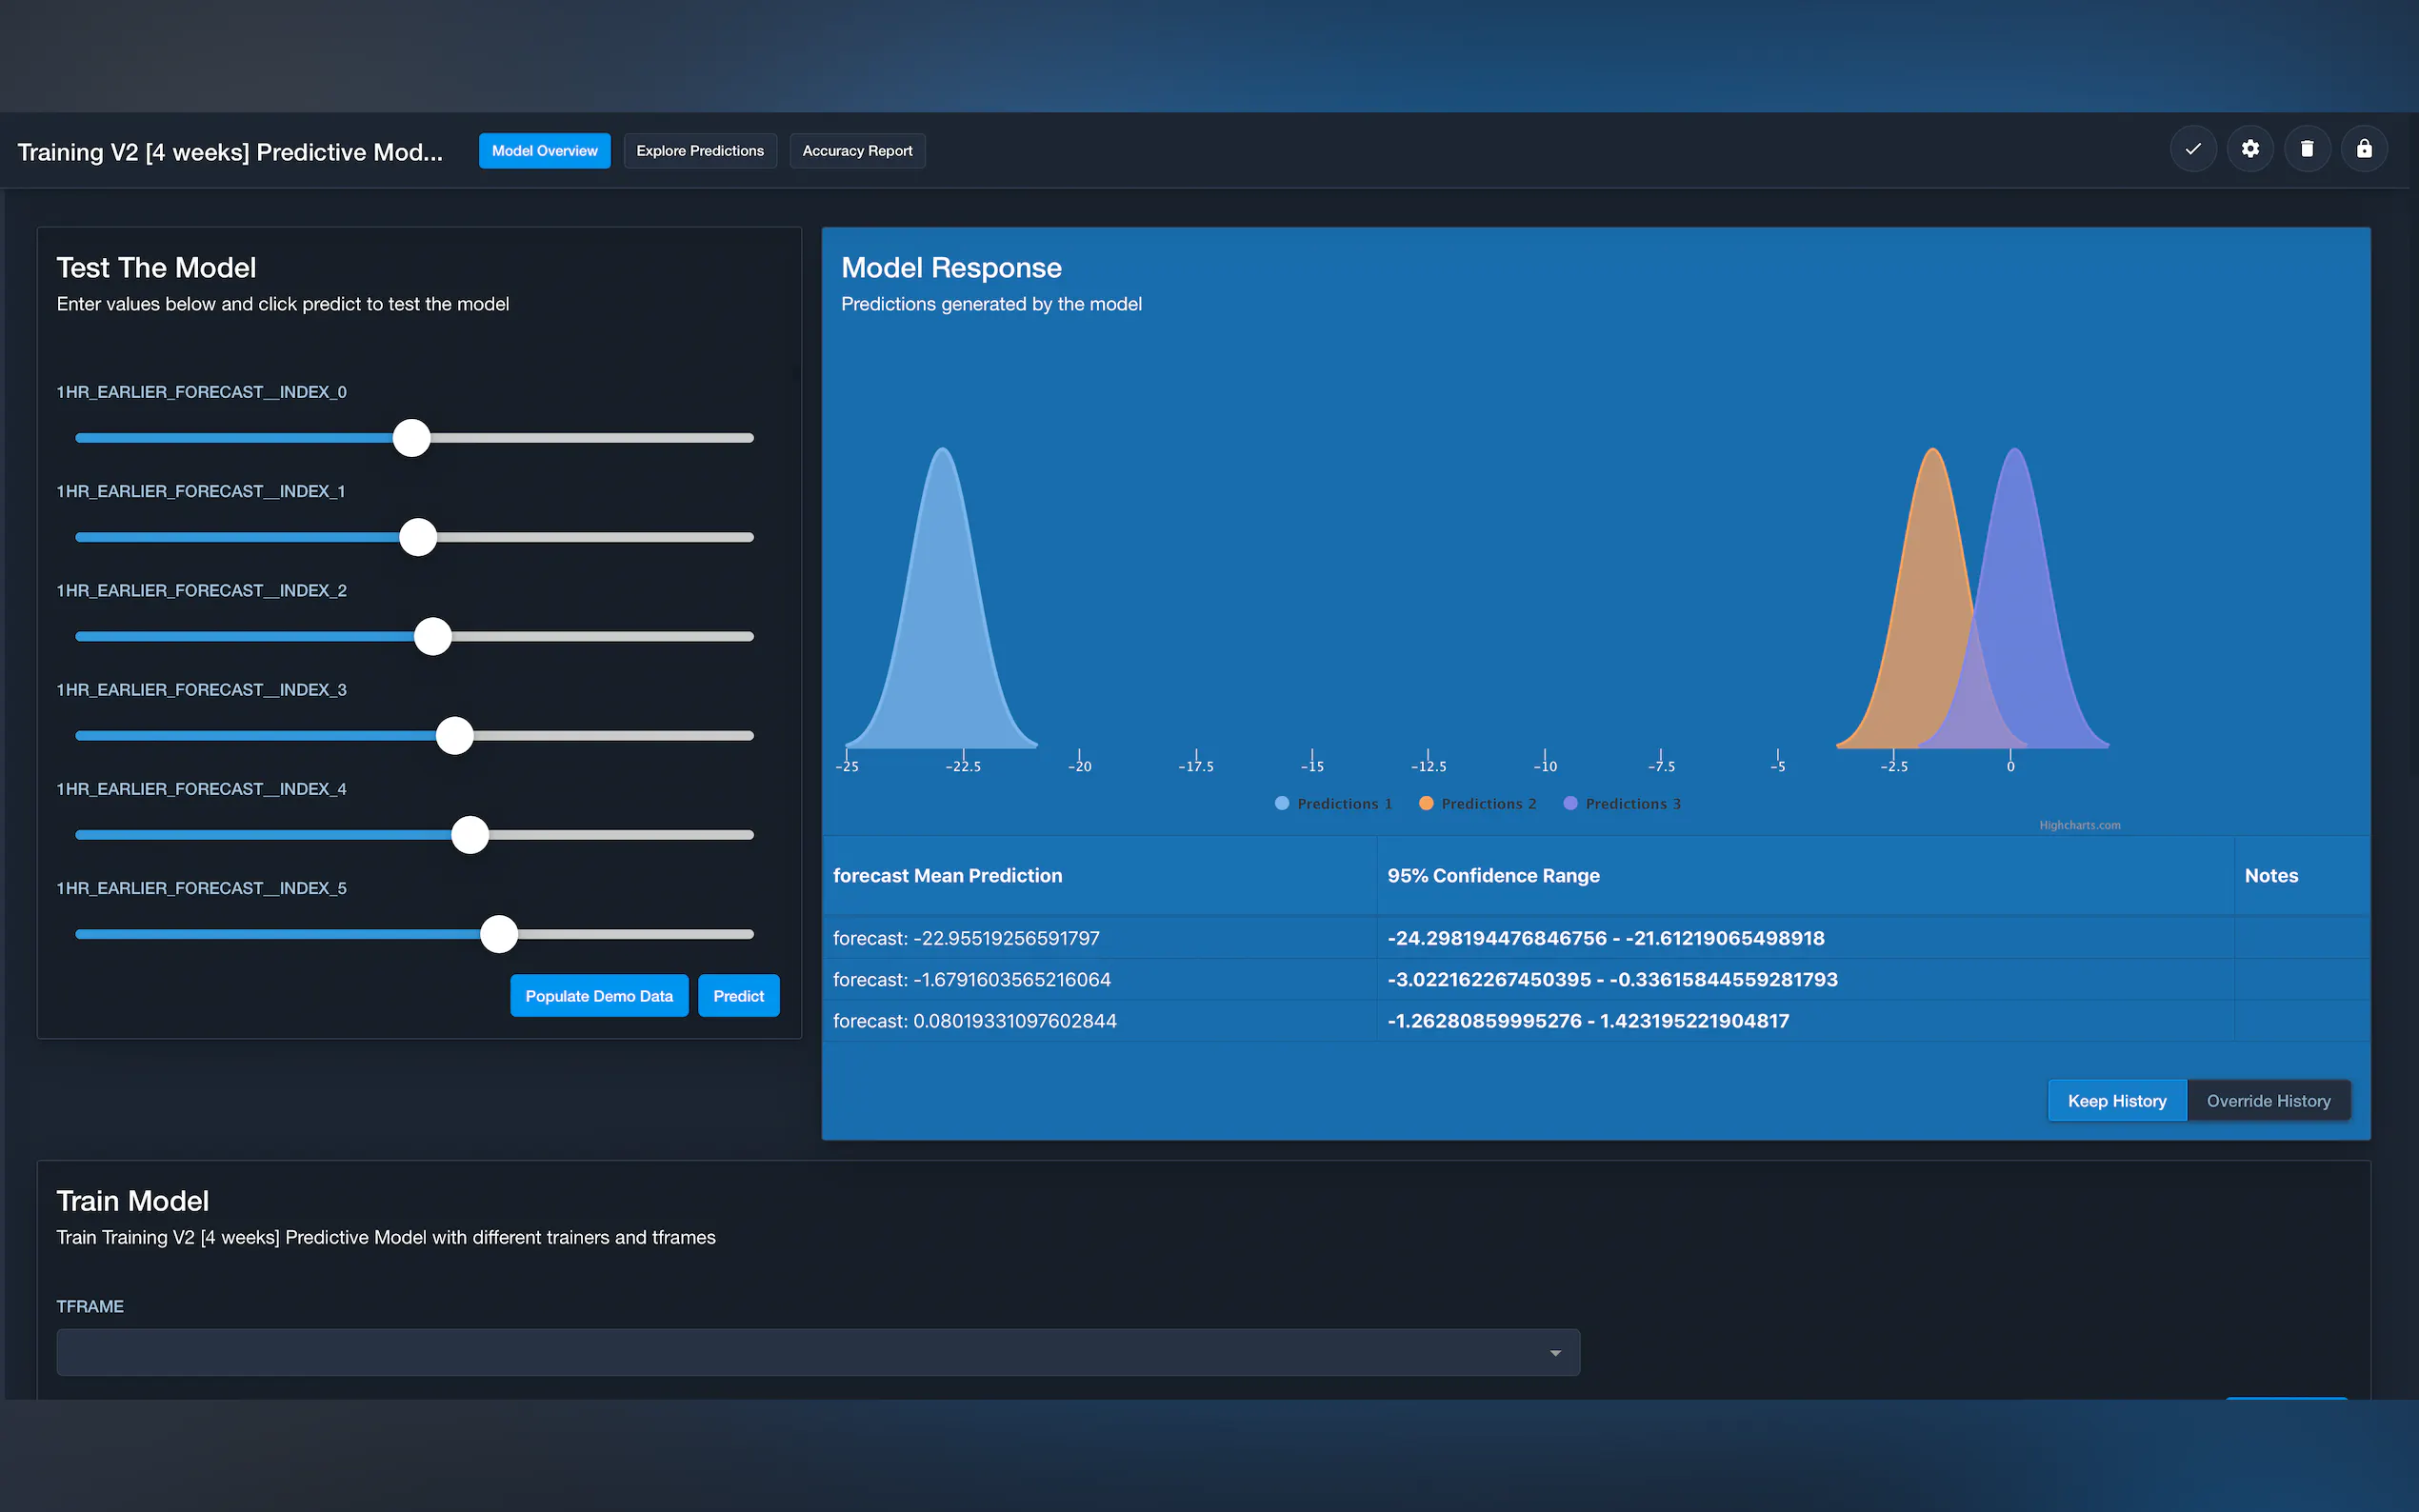Select Override History option
The image size is (2419, 1512).
[2268, 1101]
